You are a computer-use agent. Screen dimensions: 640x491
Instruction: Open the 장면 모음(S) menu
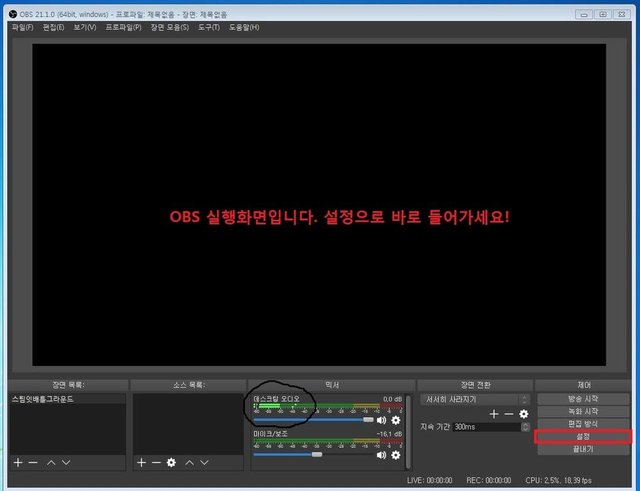(x=170, y=27)
